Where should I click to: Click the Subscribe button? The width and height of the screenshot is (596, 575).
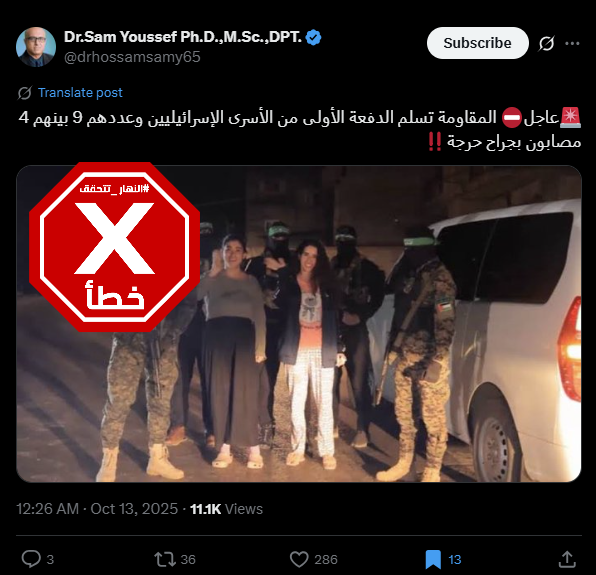477,43
